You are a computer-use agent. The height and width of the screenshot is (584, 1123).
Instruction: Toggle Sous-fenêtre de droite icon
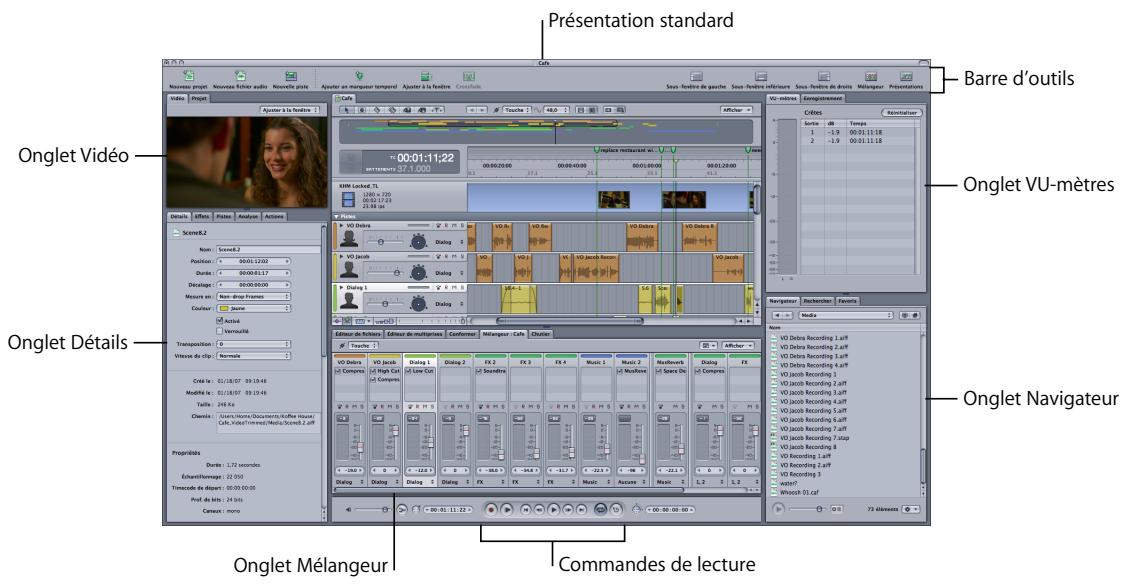[x=824, y=76]
